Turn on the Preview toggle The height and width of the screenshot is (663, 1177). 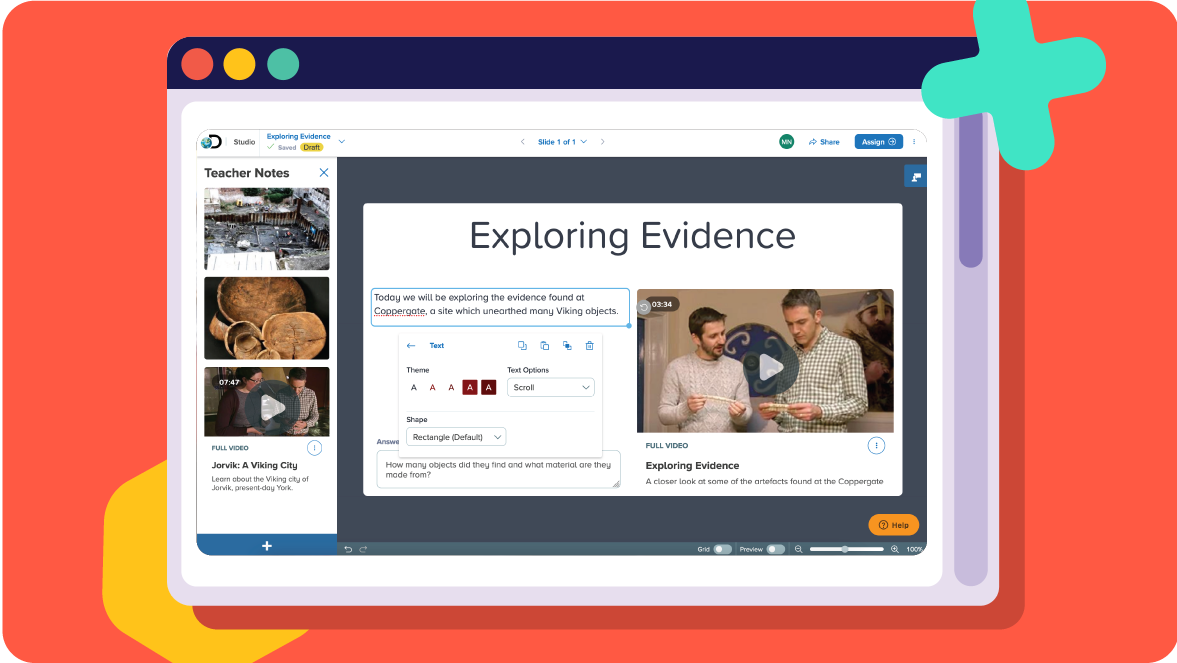pos(777,548)
